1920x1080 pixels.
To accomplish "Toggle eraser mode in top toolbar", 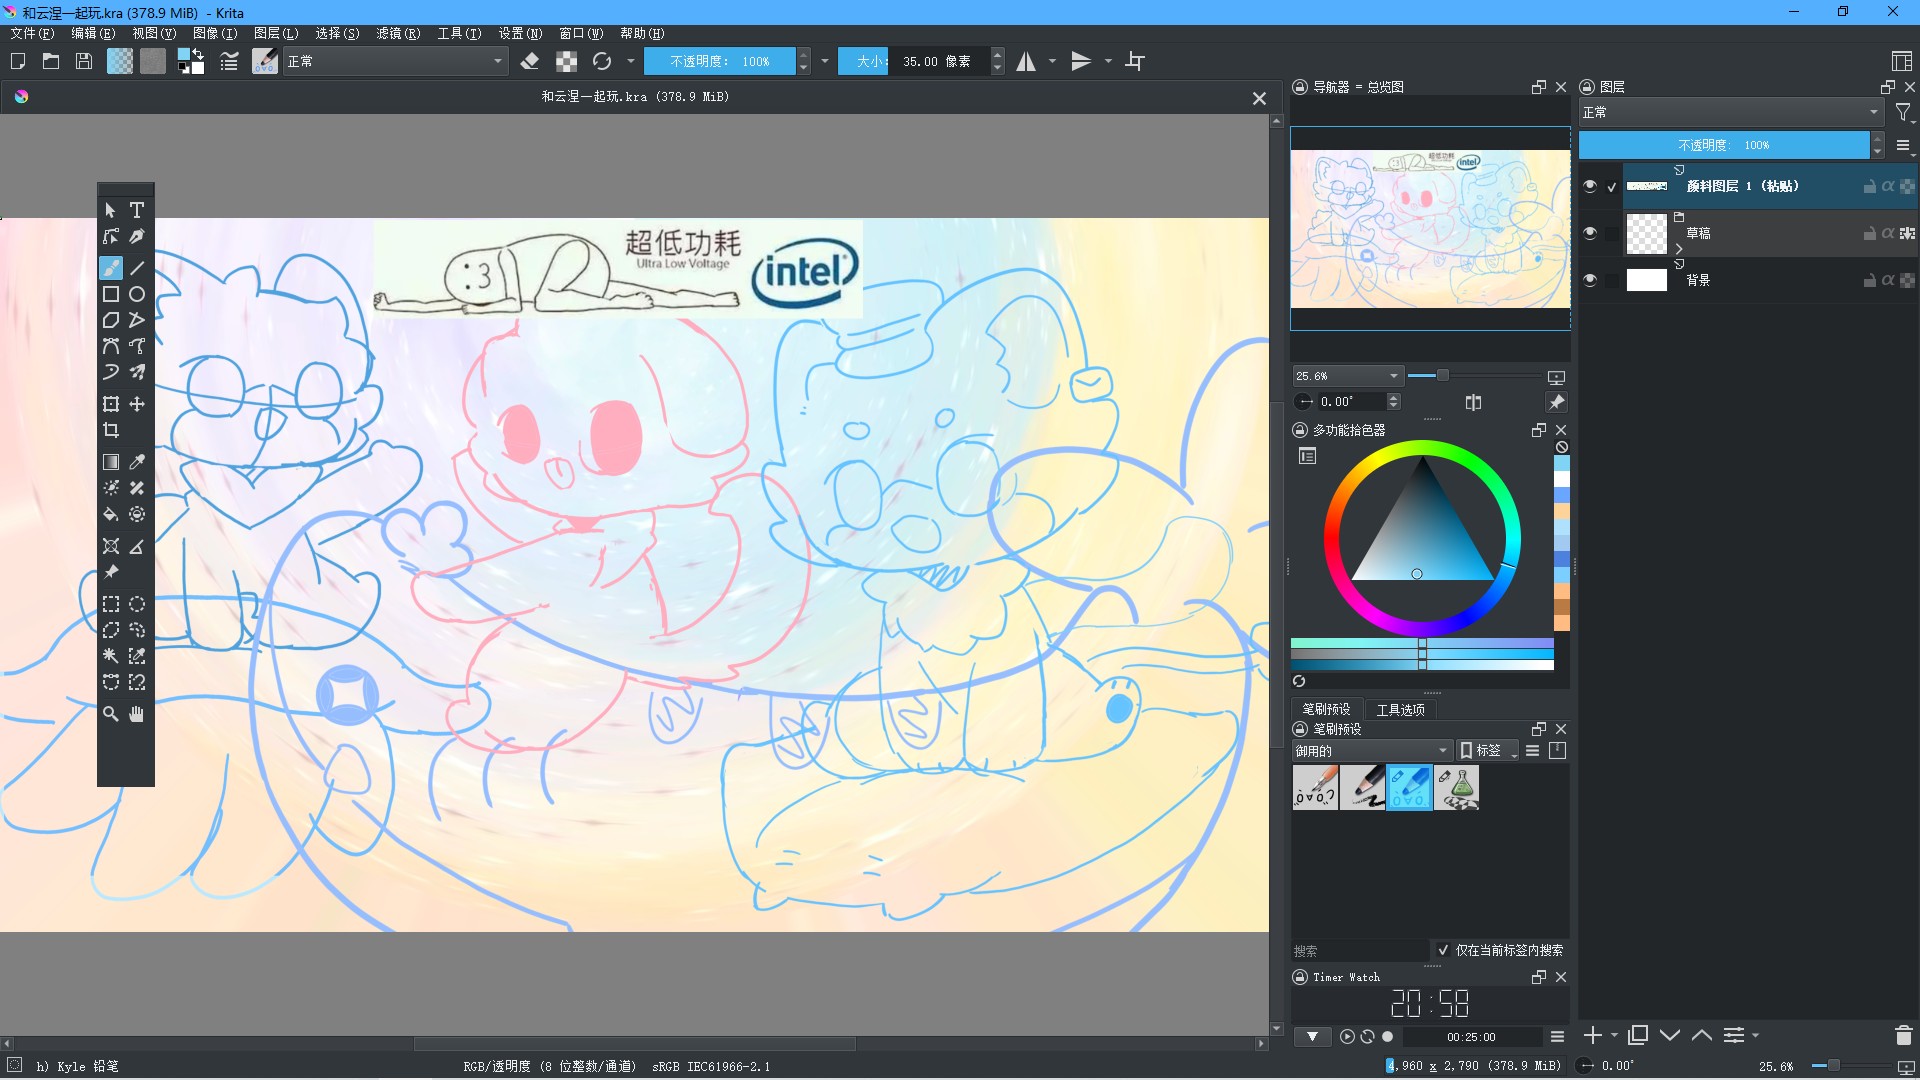I will tap(530, 62).
